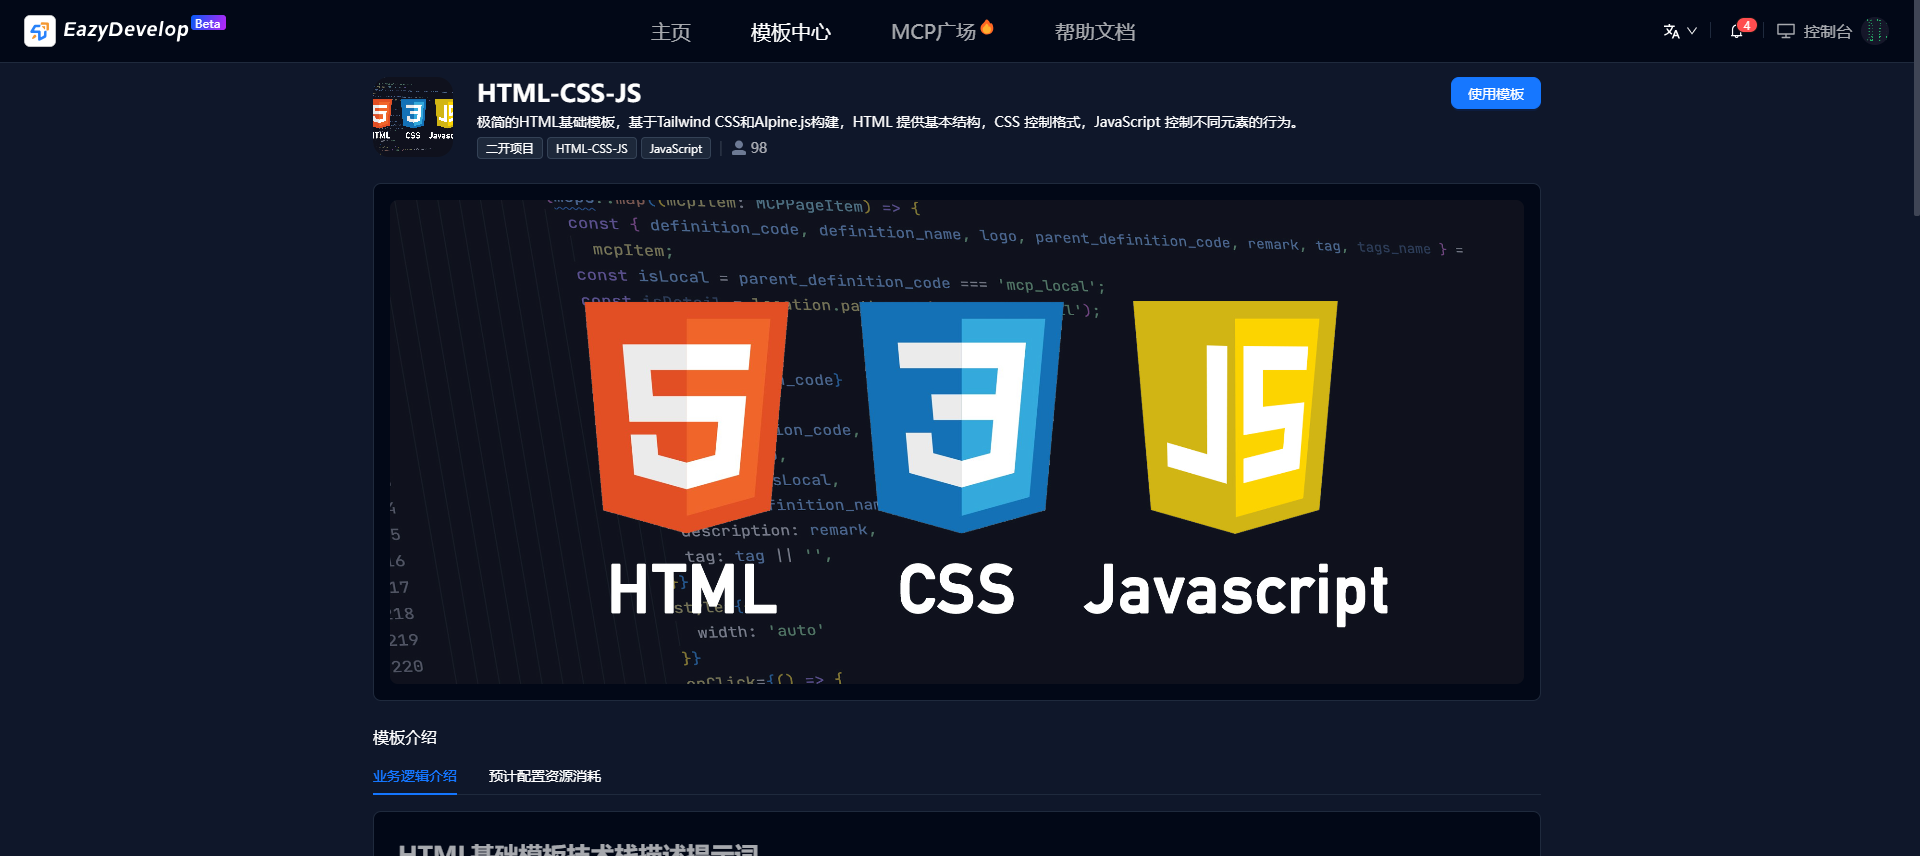
Task: Click the HTML5 shield logo in preview
Action: point(686,415)
